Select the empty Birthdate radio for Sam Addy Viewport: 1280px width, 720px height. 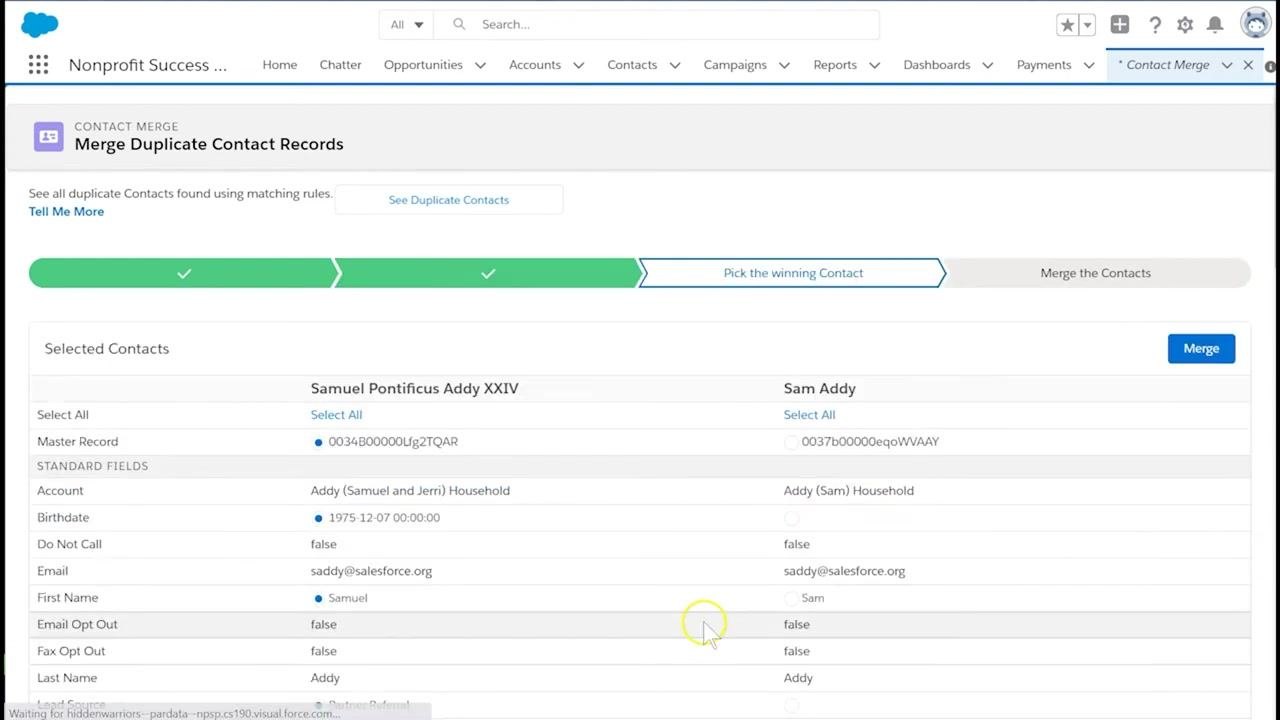791,518
